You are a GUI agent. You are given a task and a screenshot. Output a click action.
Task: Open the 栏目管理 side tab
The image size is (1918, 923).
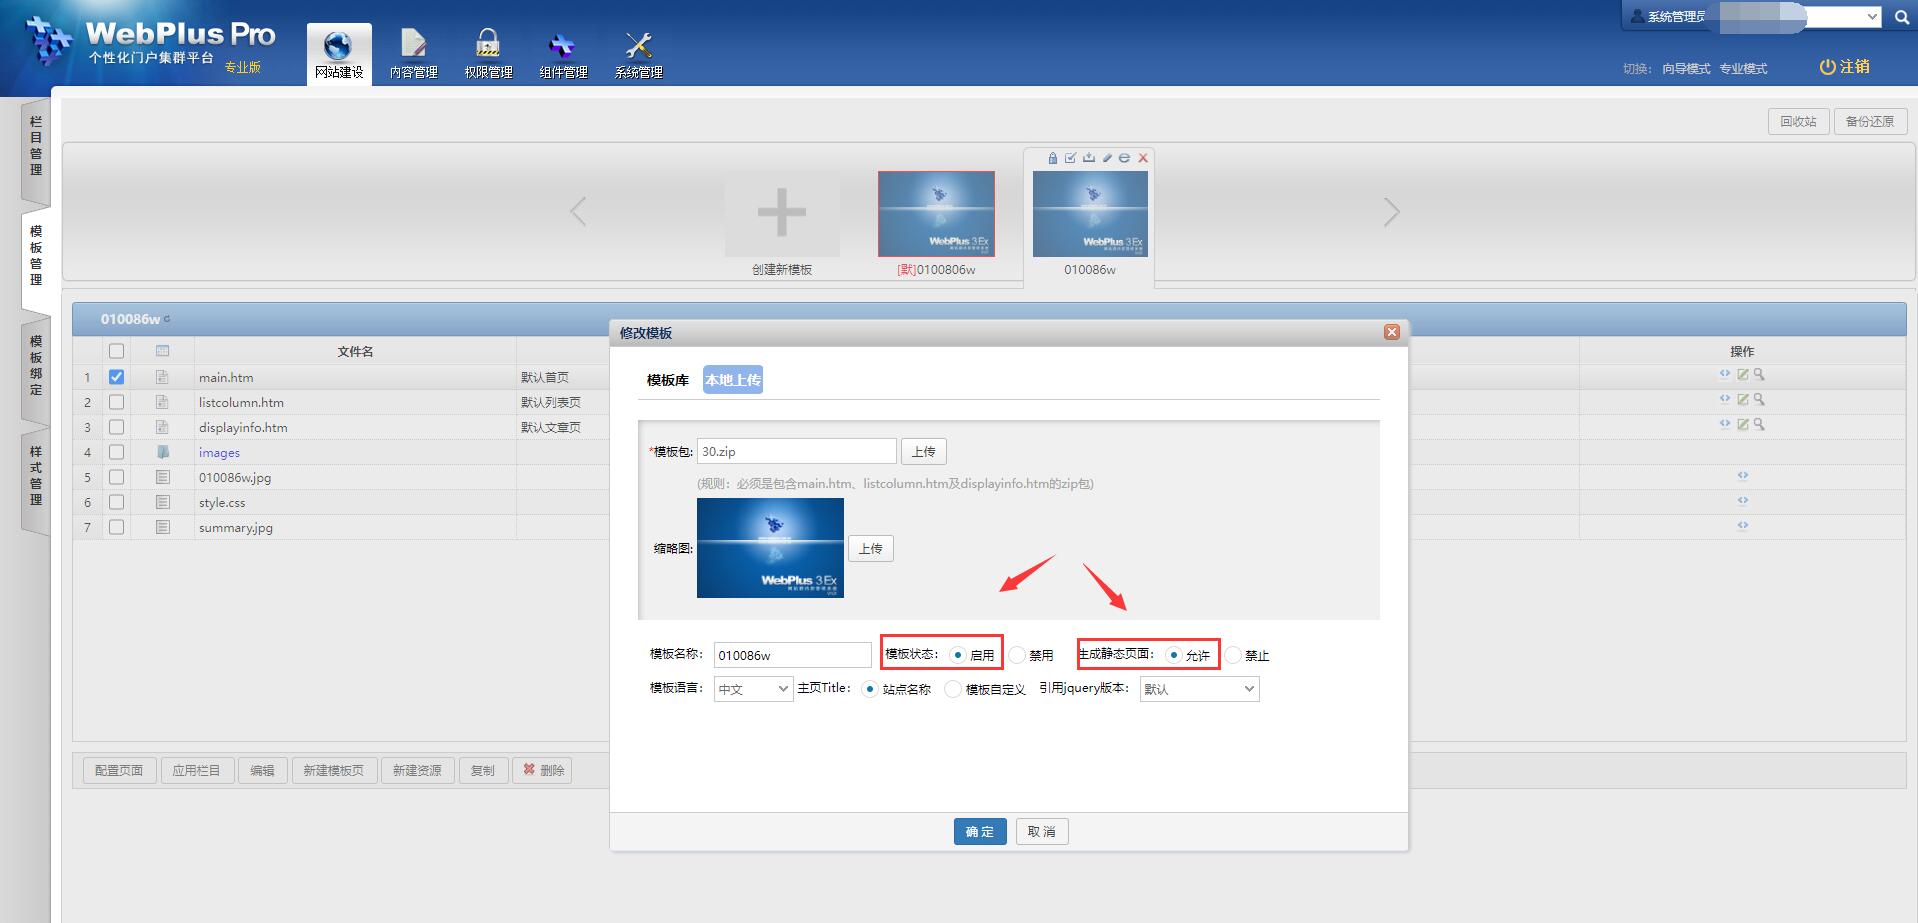tap(36, 146)
